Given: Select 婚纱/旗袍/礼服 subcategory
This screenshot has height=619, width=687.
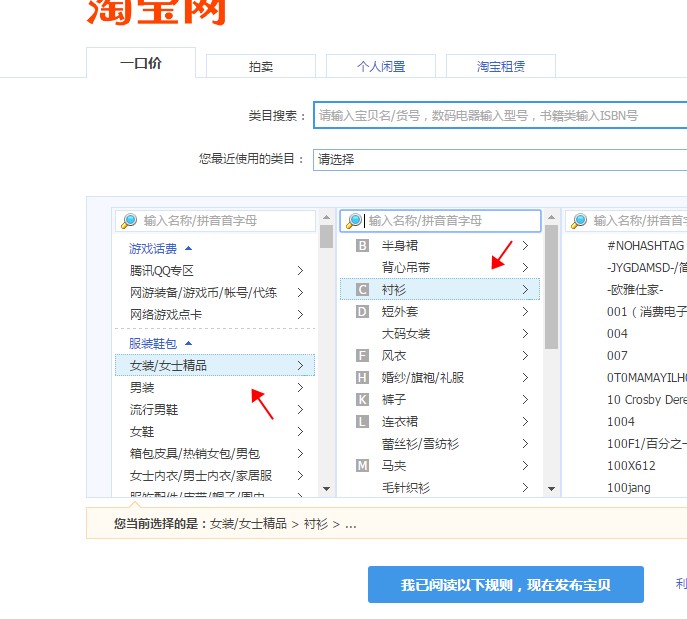Looking at the screenshot, I should [x=440, y=378].
